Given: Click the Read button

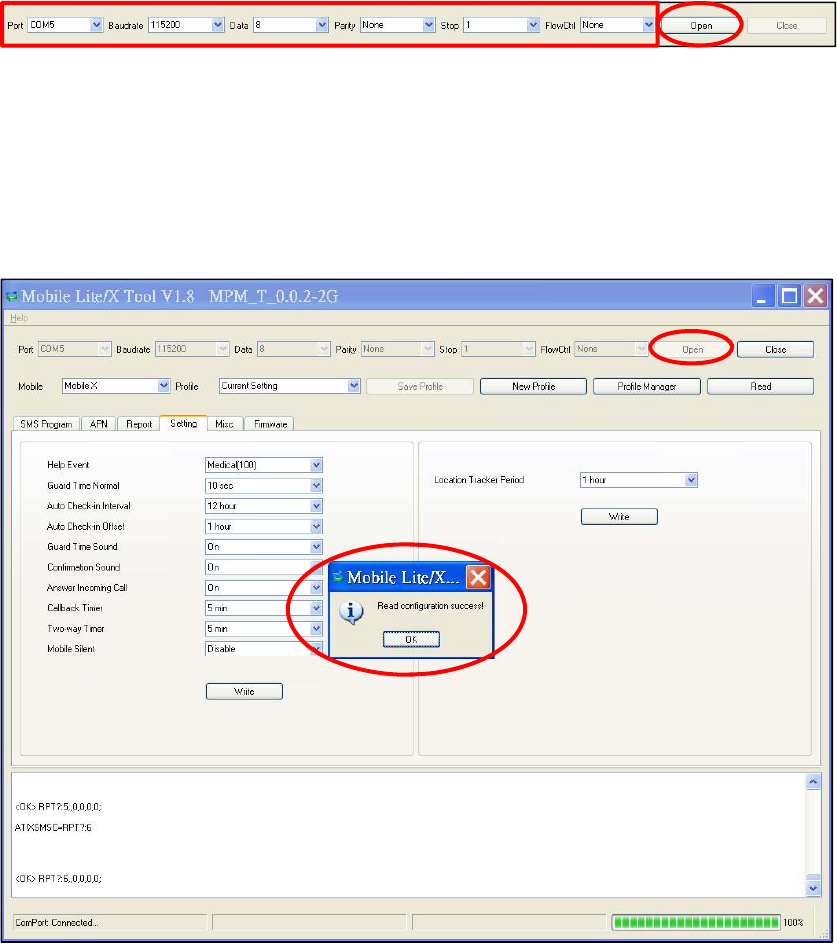Looking at the screenshot, I should (x=761, y=387).
